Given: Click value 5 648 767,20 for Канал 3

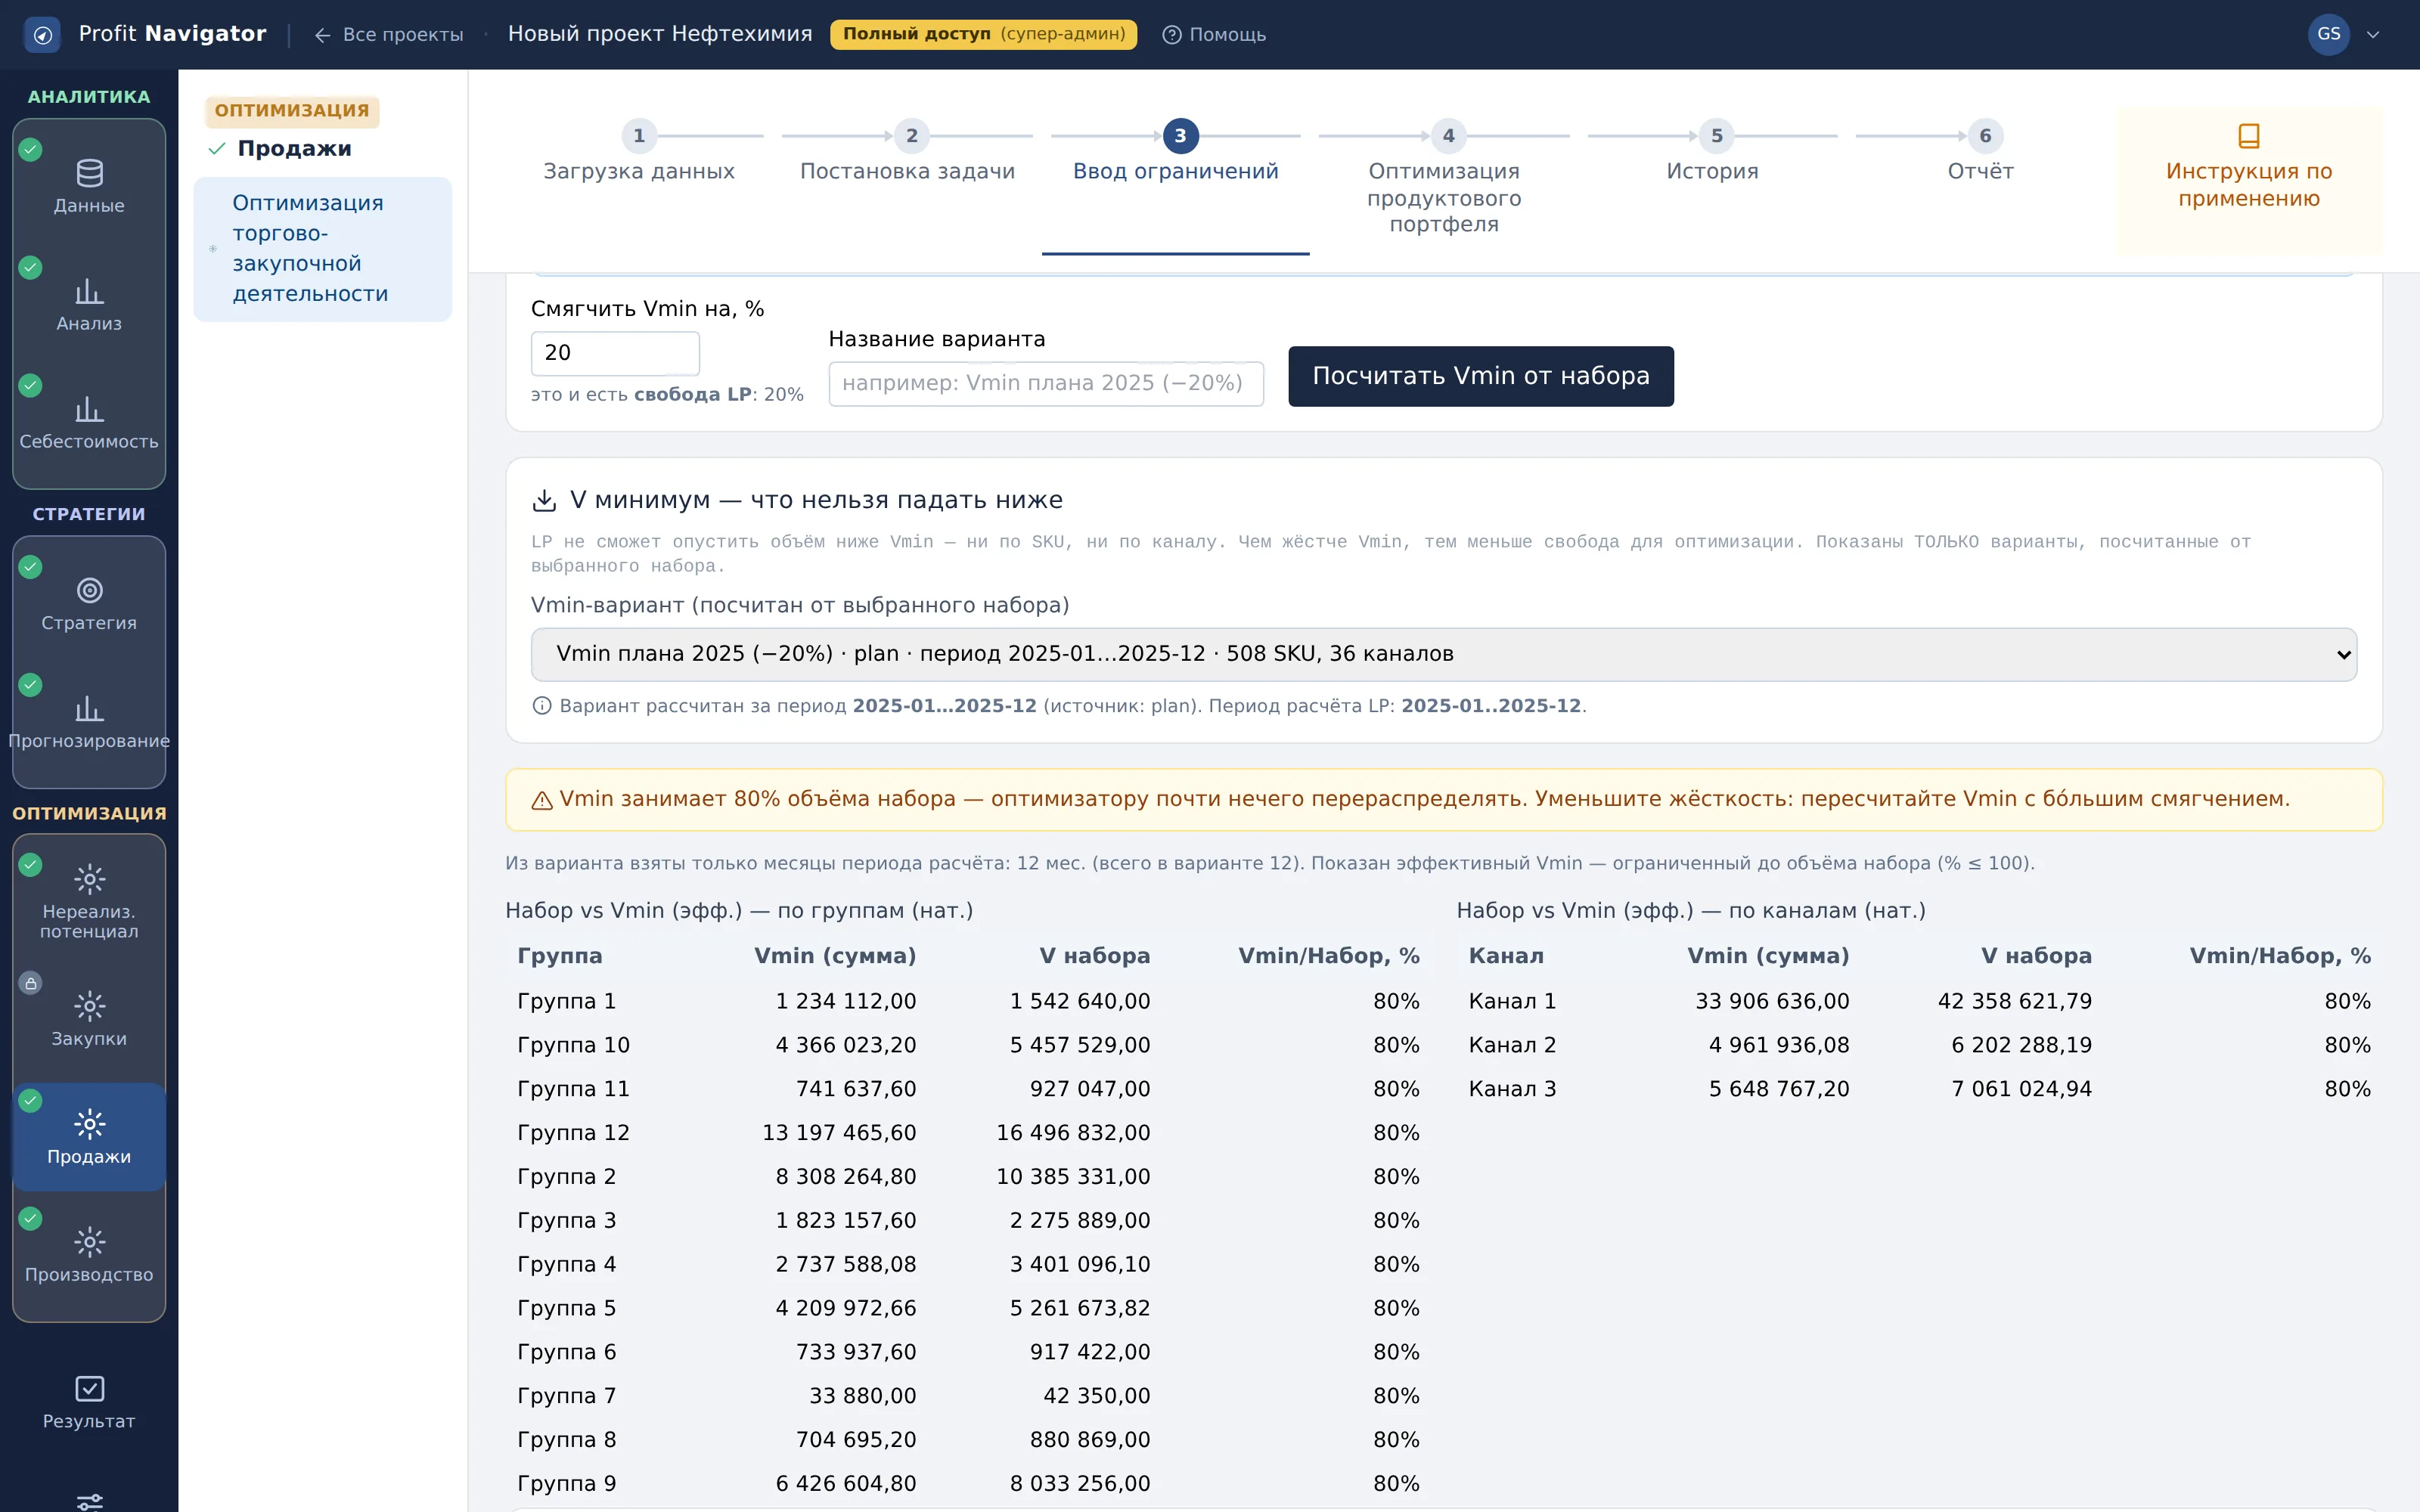Looking at the screenshot, I should click(x=1778, y=1089).
